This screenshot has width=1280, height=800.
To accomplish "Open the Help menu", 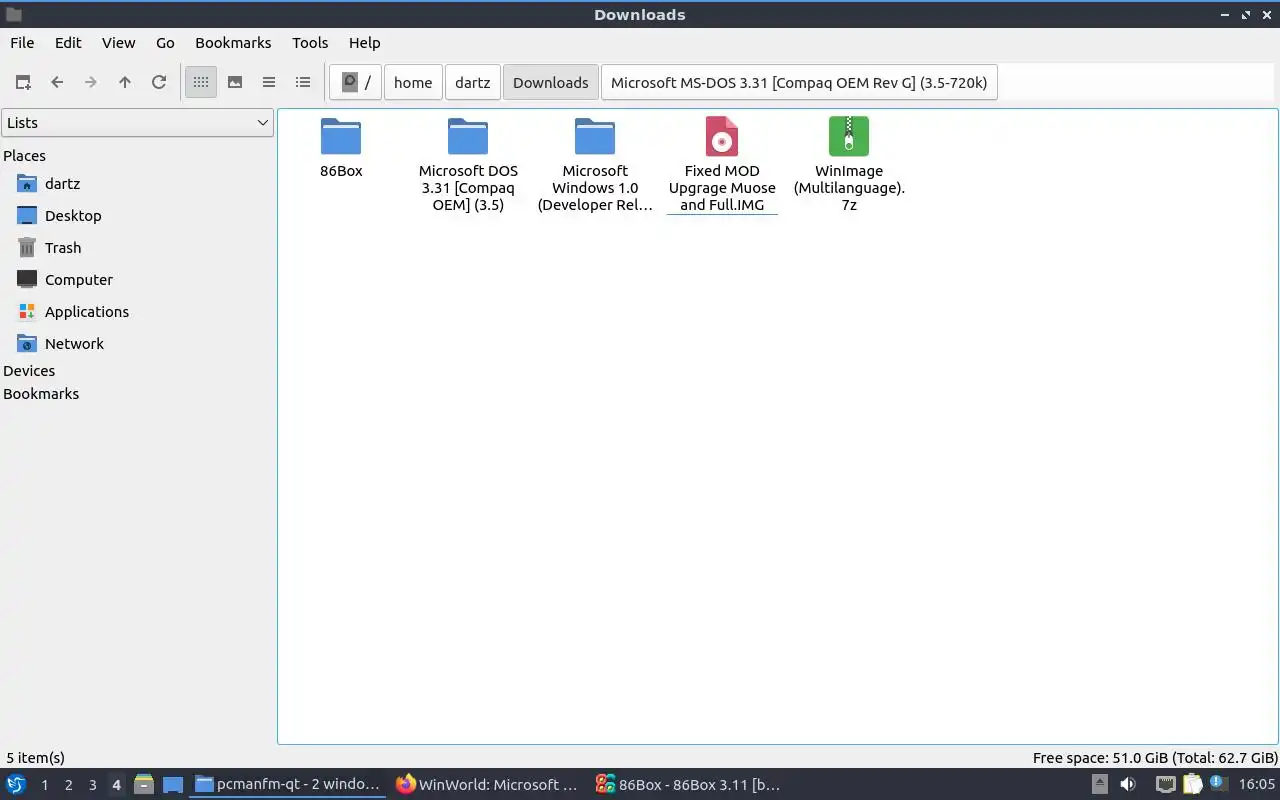I will click(x=364, y=42).
